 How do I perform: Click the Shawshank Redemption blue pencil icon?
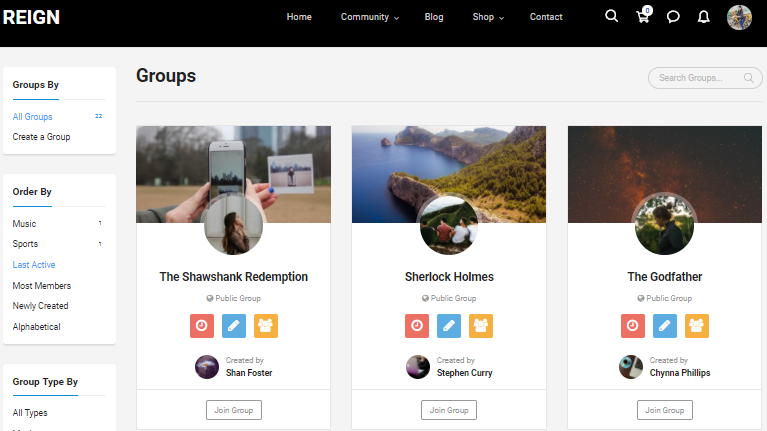tap(234, 326)
